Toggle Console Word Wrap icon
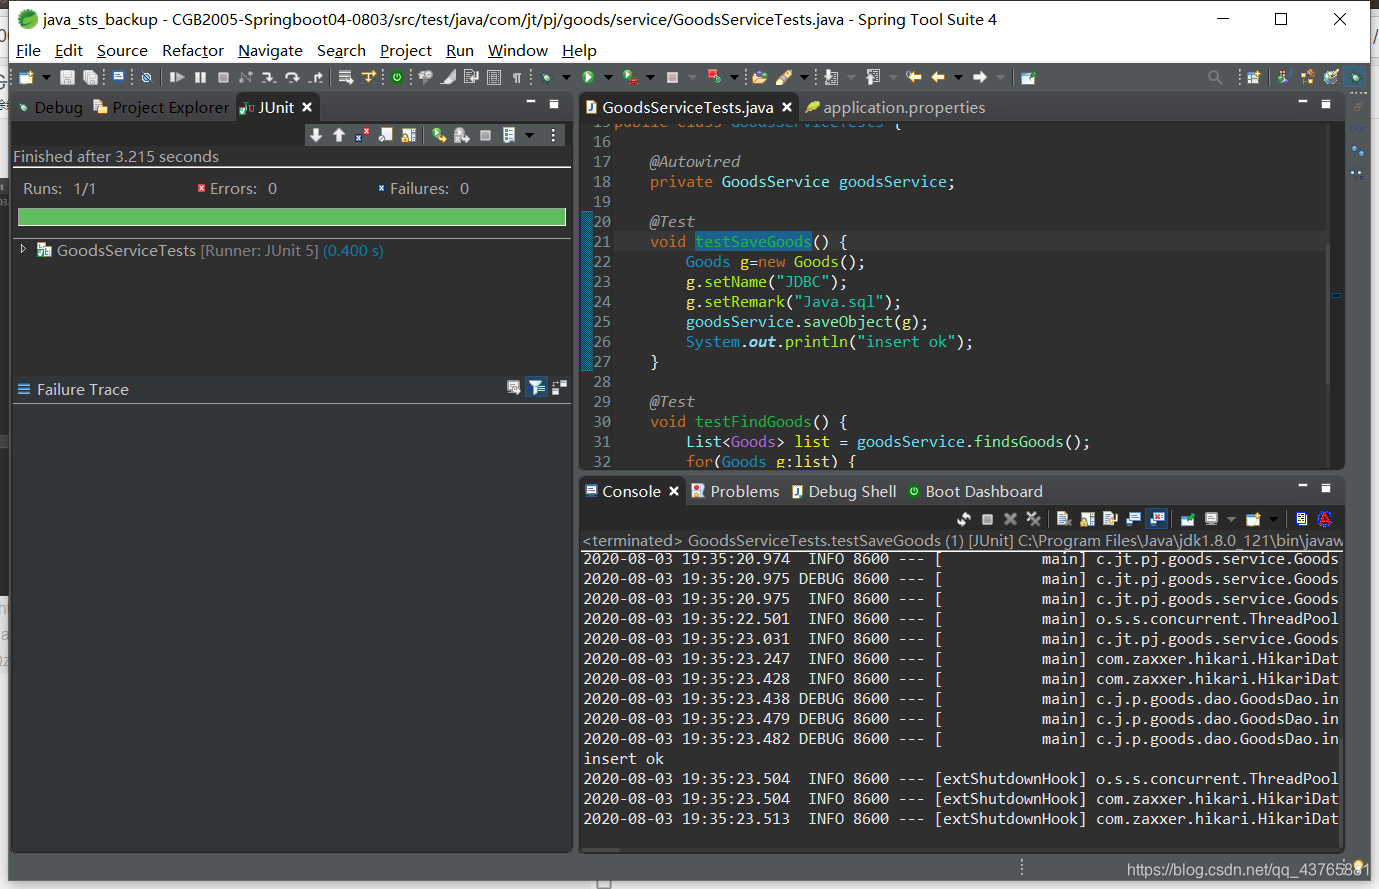 pos(1110,518)
